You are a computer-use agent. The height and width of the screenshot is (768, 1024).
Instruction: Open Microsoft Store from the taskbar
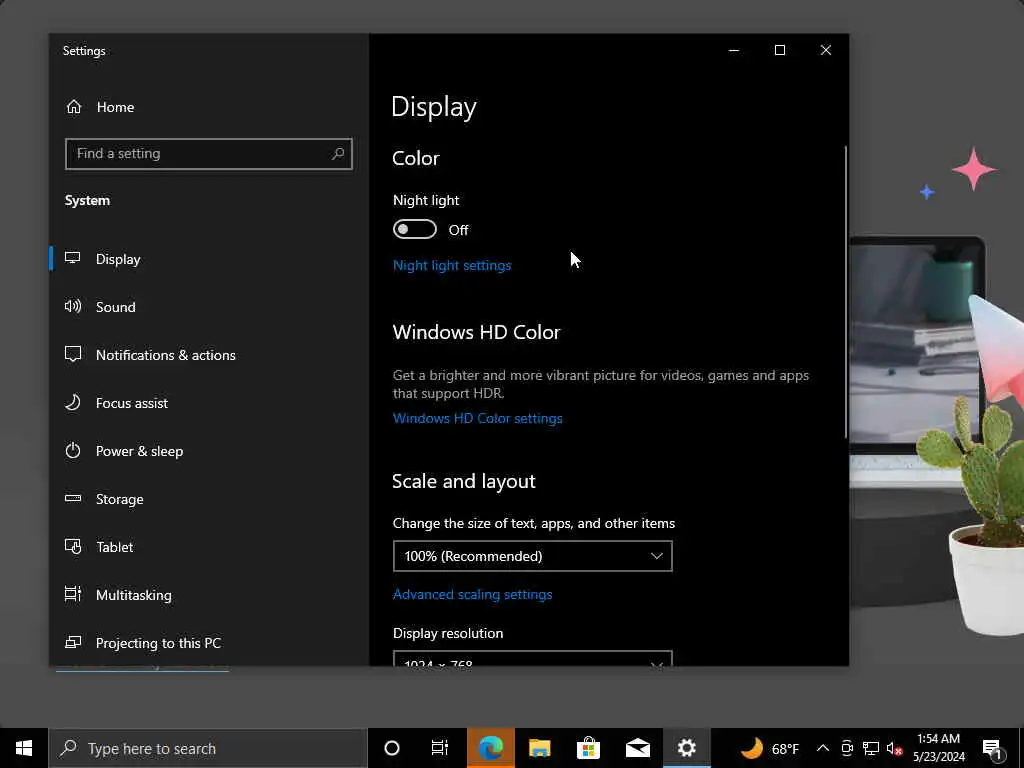click(588, 748)
